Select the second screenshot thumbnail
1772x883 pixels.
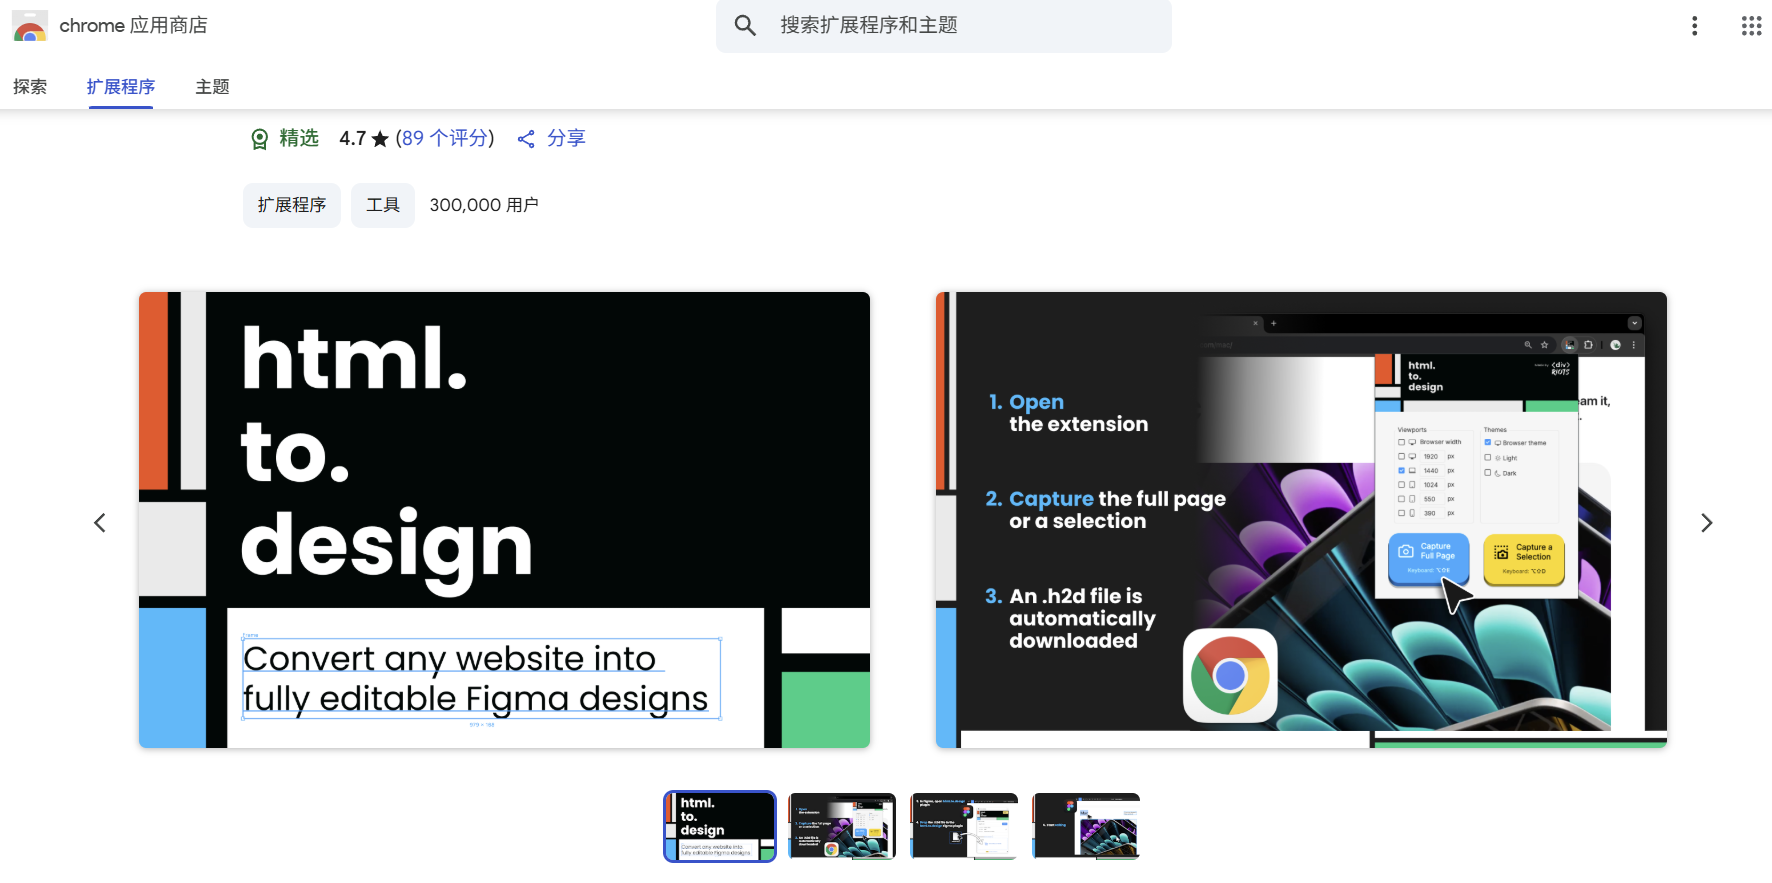(x=842, y=826)
